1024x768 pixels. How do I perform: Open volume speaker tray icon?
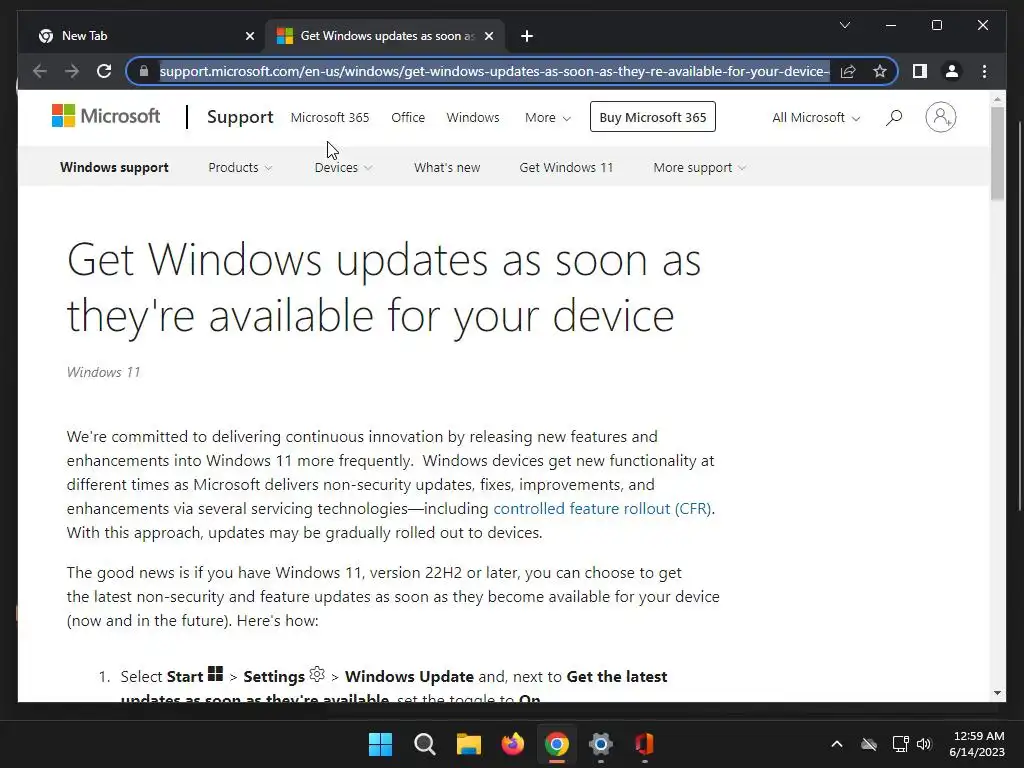924,744
